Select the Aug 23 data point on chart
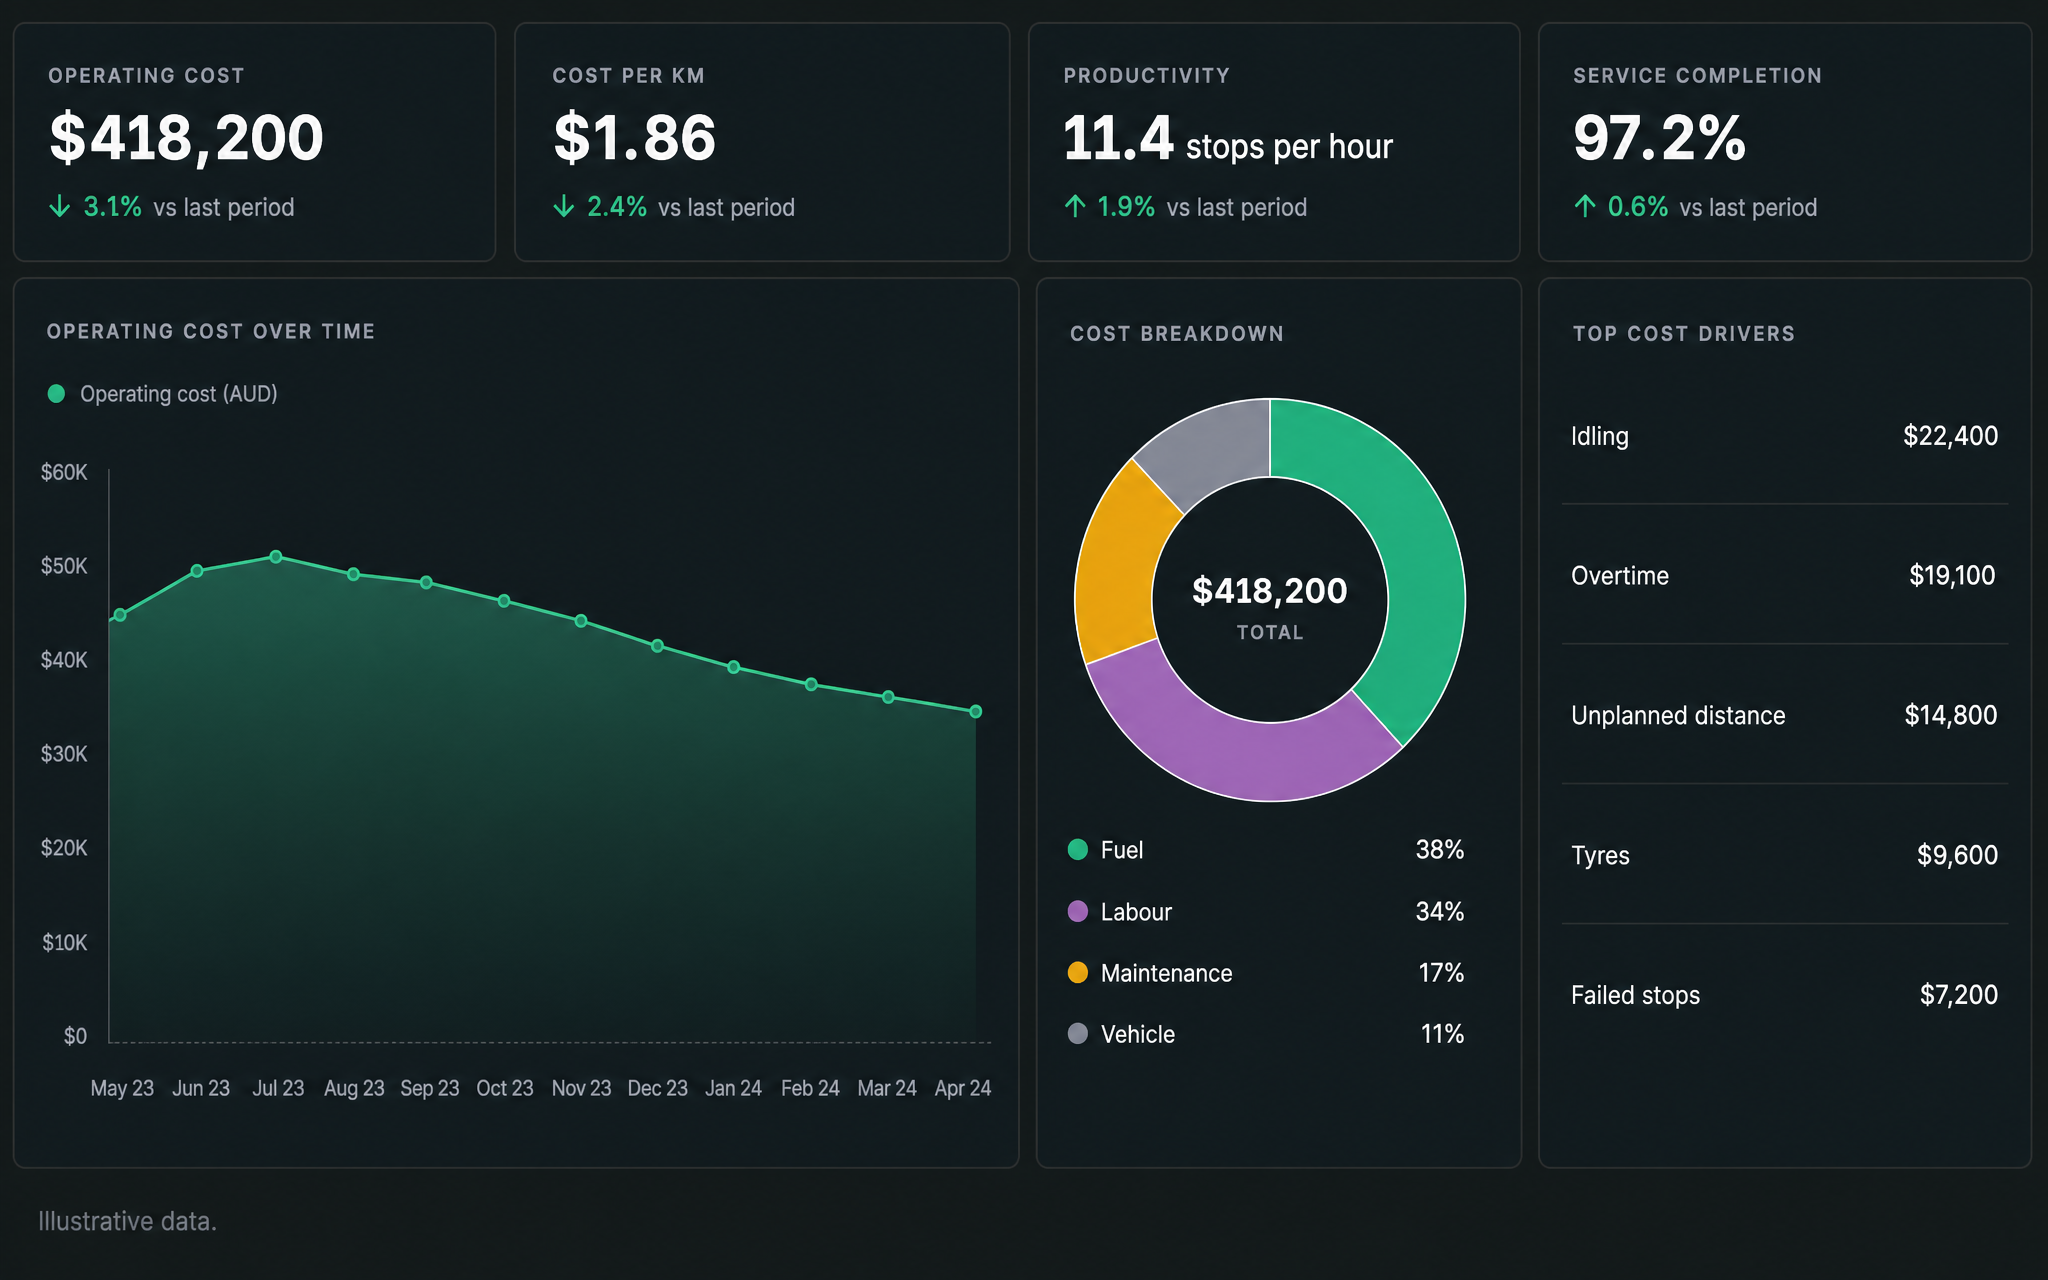The width and height of the screenshot is (2048, 1280). (x=353, y=574)
